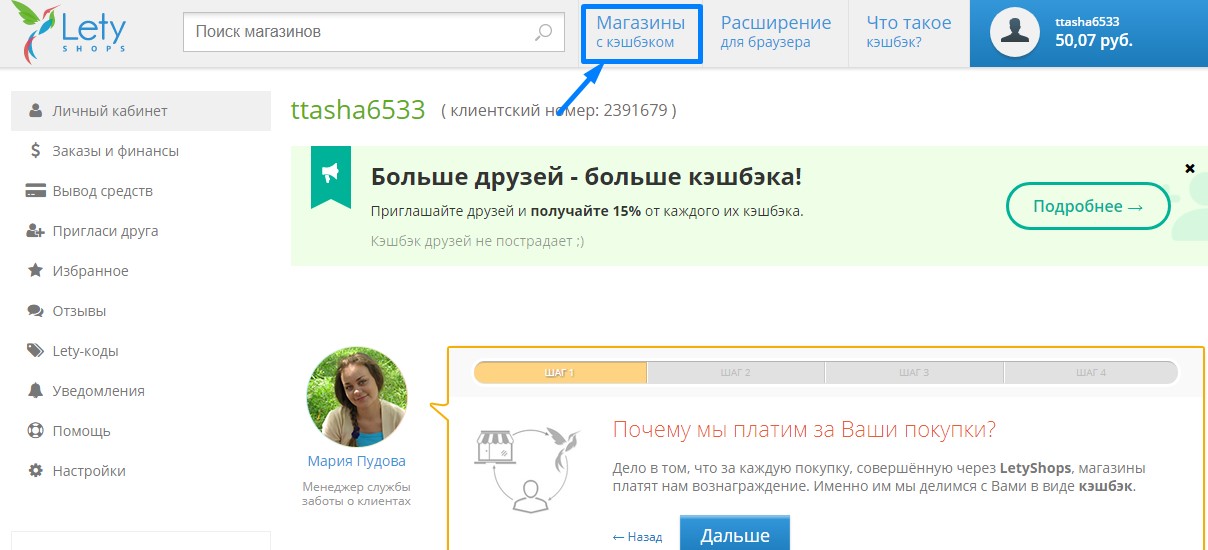Click the Назад link
This screenshot has width=1208, height=550.
tap(637, 537)
